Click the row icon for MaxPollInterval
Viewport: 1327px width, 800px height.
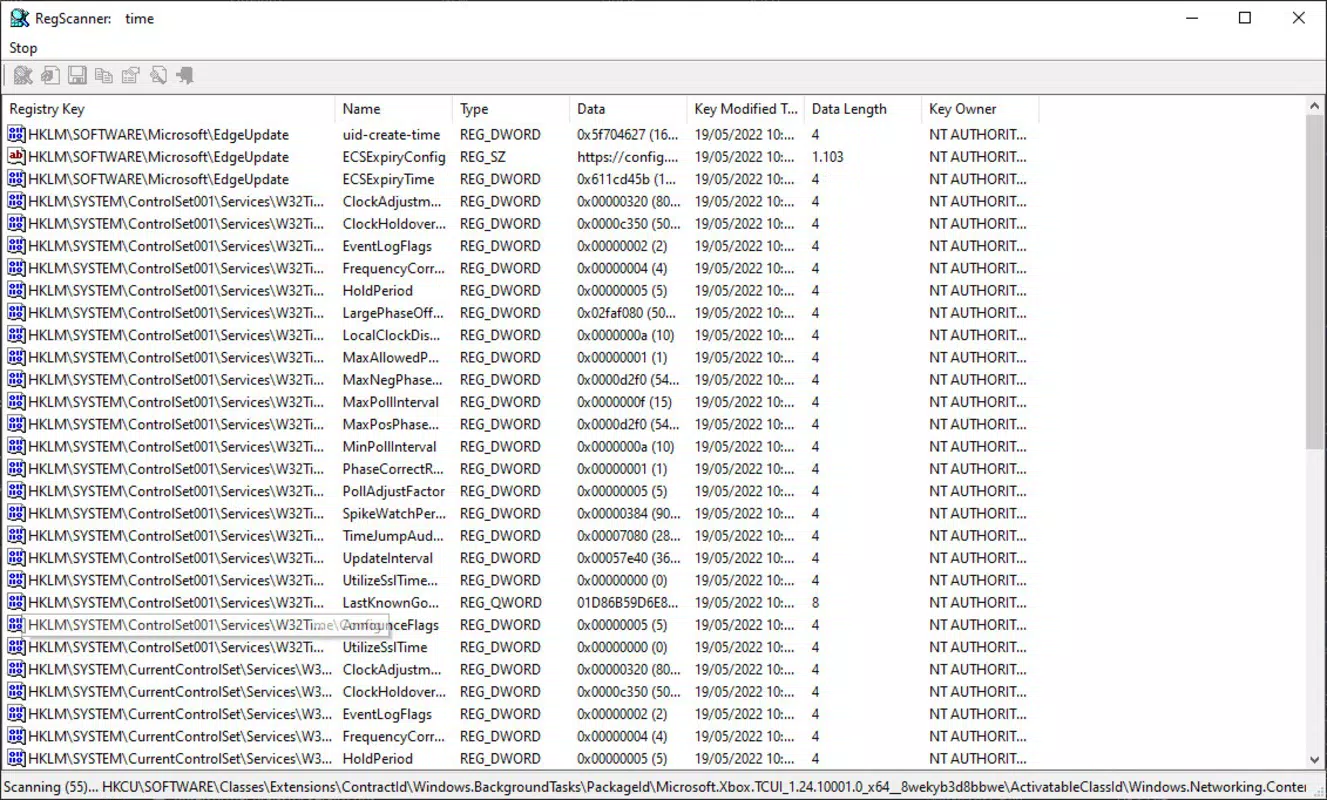(x=16, y=402)
